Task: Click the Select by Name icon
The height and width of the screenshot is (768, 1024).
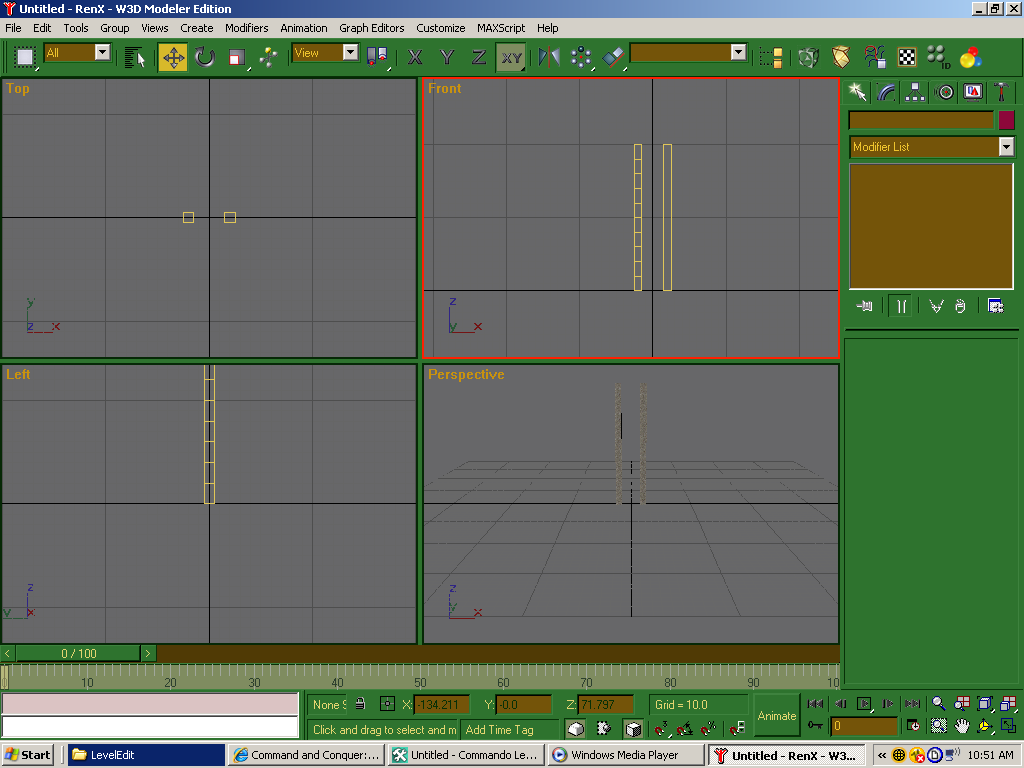Action: (x=135, y=57)
